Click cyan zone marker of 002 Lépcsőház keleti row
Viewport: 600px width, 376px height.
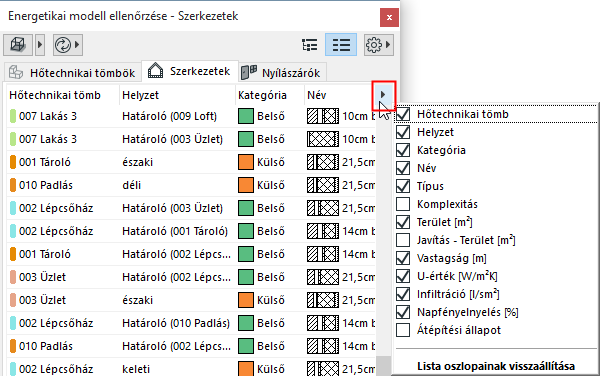coord(13,369)
